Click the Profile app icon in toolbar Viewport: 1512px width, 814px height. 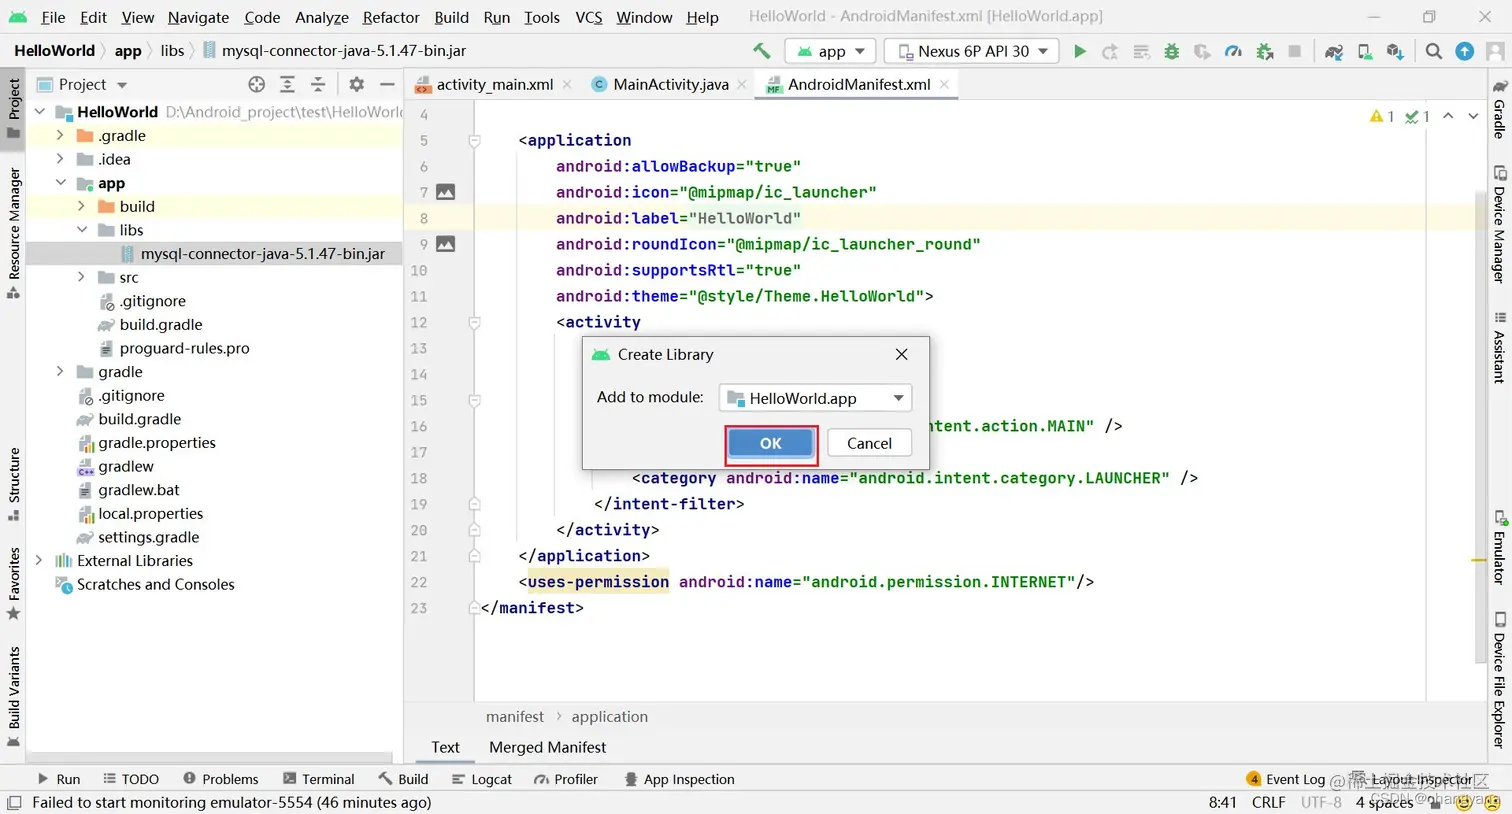pos(1233,51)
